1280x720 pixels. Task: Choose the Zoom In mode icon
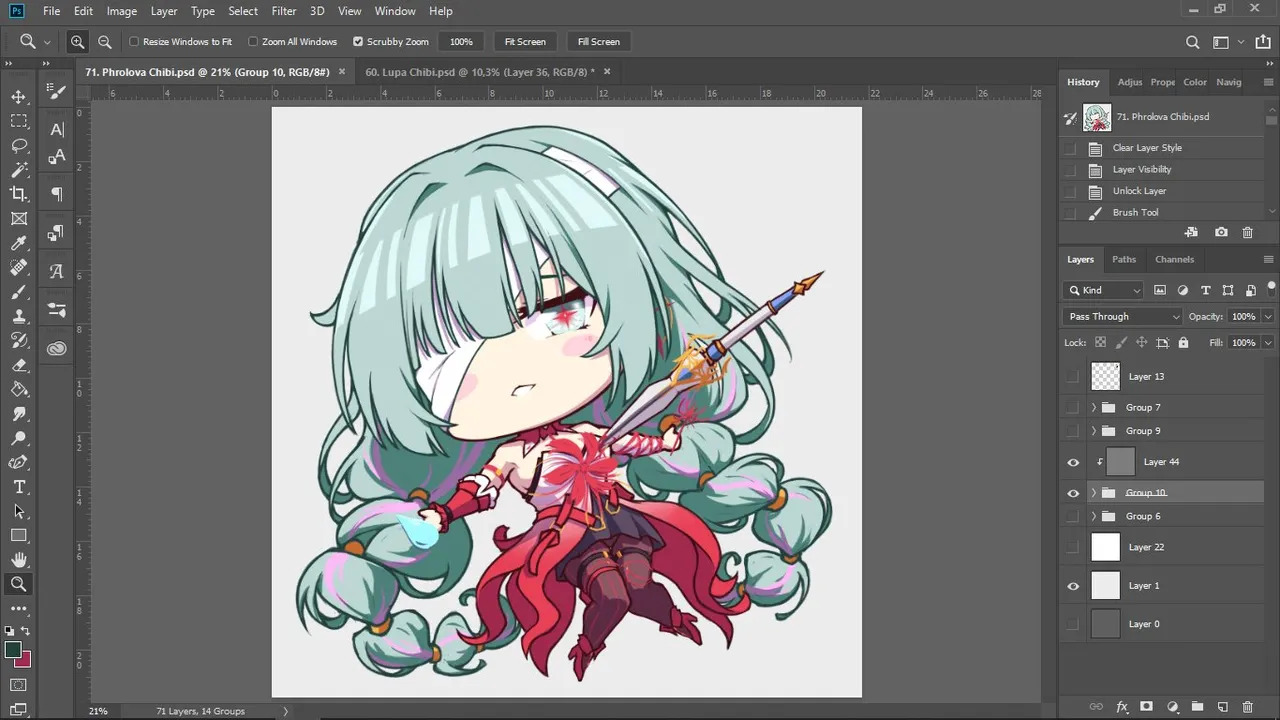[77, 42]
